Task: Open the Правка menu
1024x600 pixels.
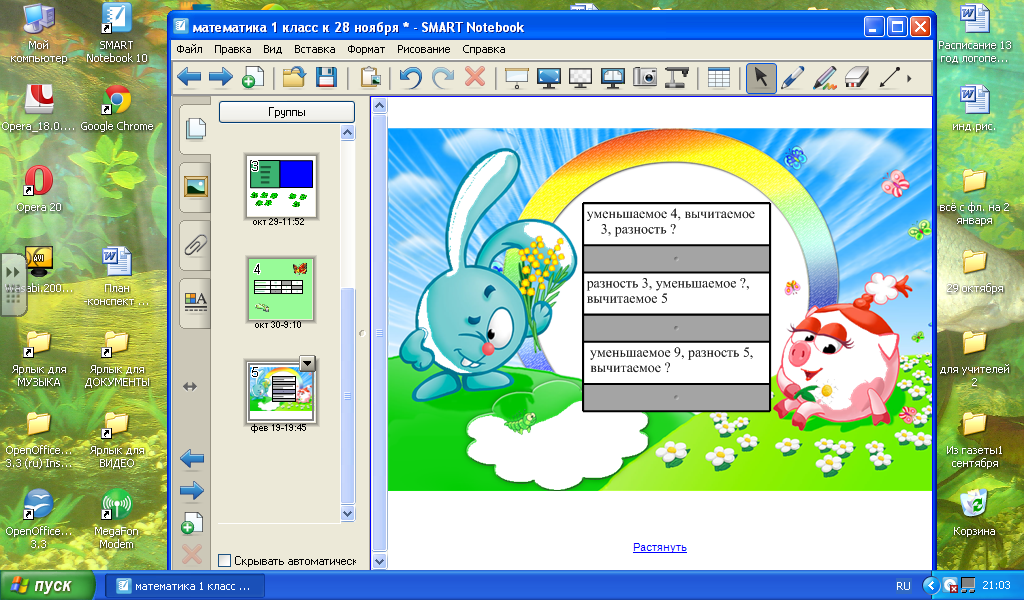Action: pyautogui.click(x=232, y=49)
